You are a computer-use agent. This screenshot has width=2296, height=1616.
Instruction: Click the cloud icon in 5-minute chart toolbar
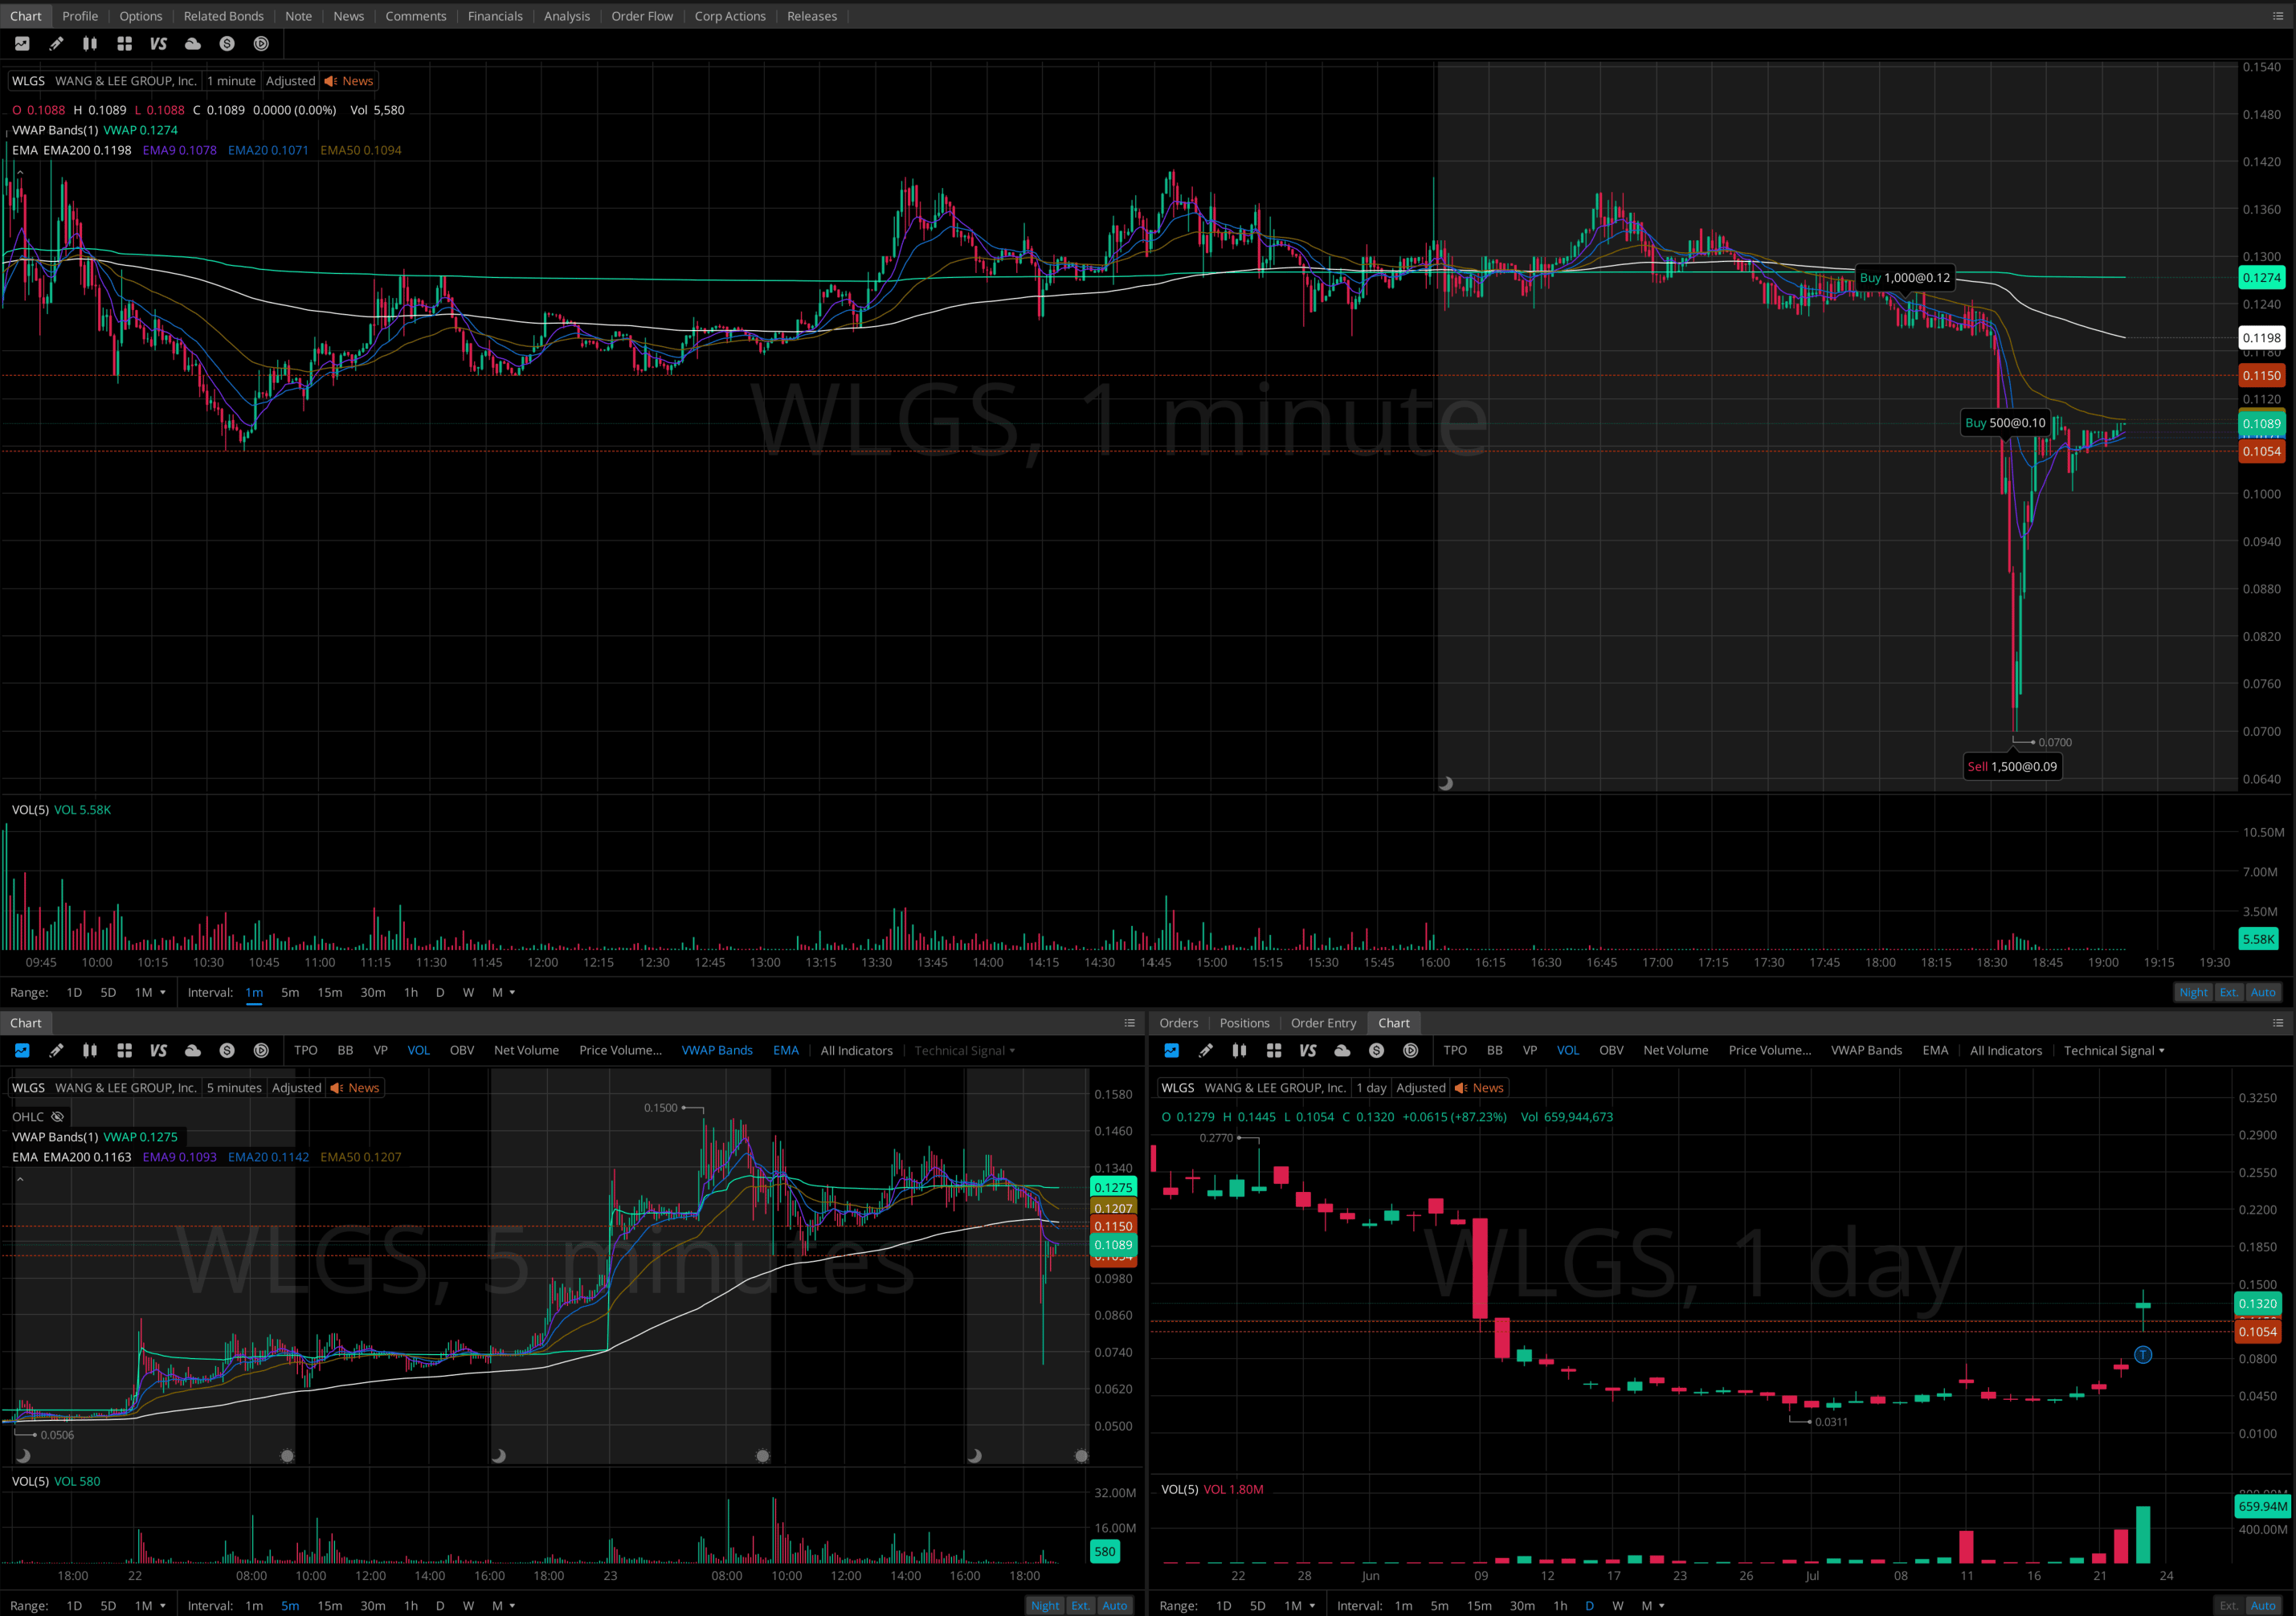pyautogui.click(x=193, y=1050)
